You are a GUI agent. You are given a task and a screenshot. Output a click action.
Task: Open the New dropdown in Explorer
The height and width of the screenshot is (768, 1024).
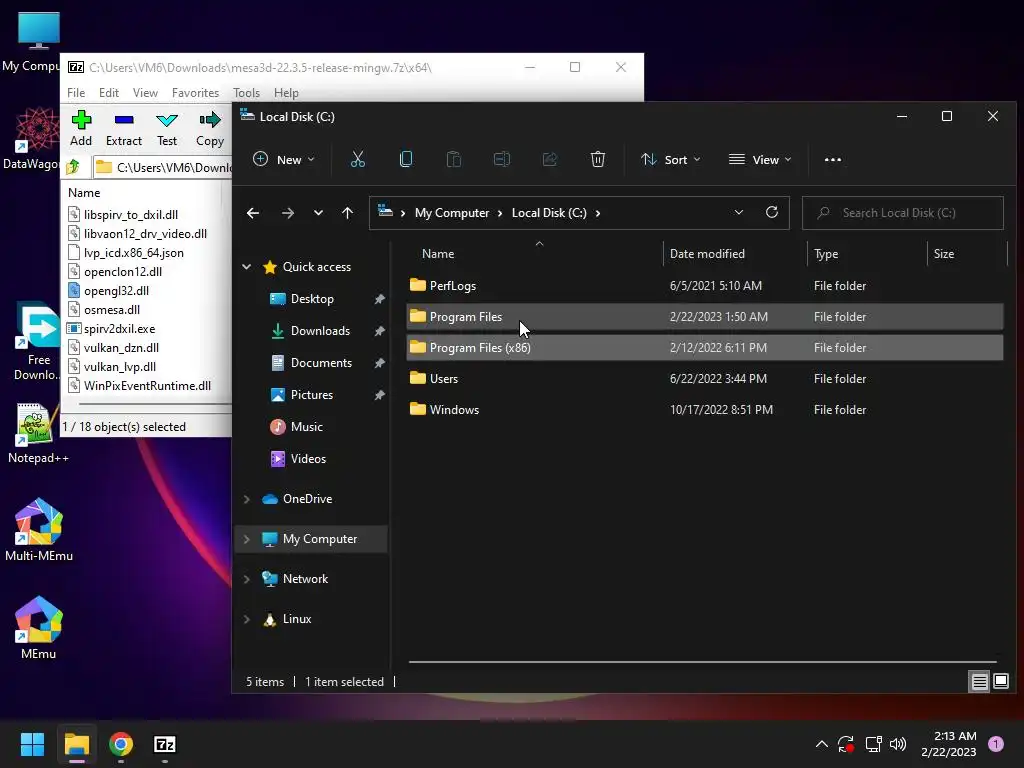click(x=284, y=159)
